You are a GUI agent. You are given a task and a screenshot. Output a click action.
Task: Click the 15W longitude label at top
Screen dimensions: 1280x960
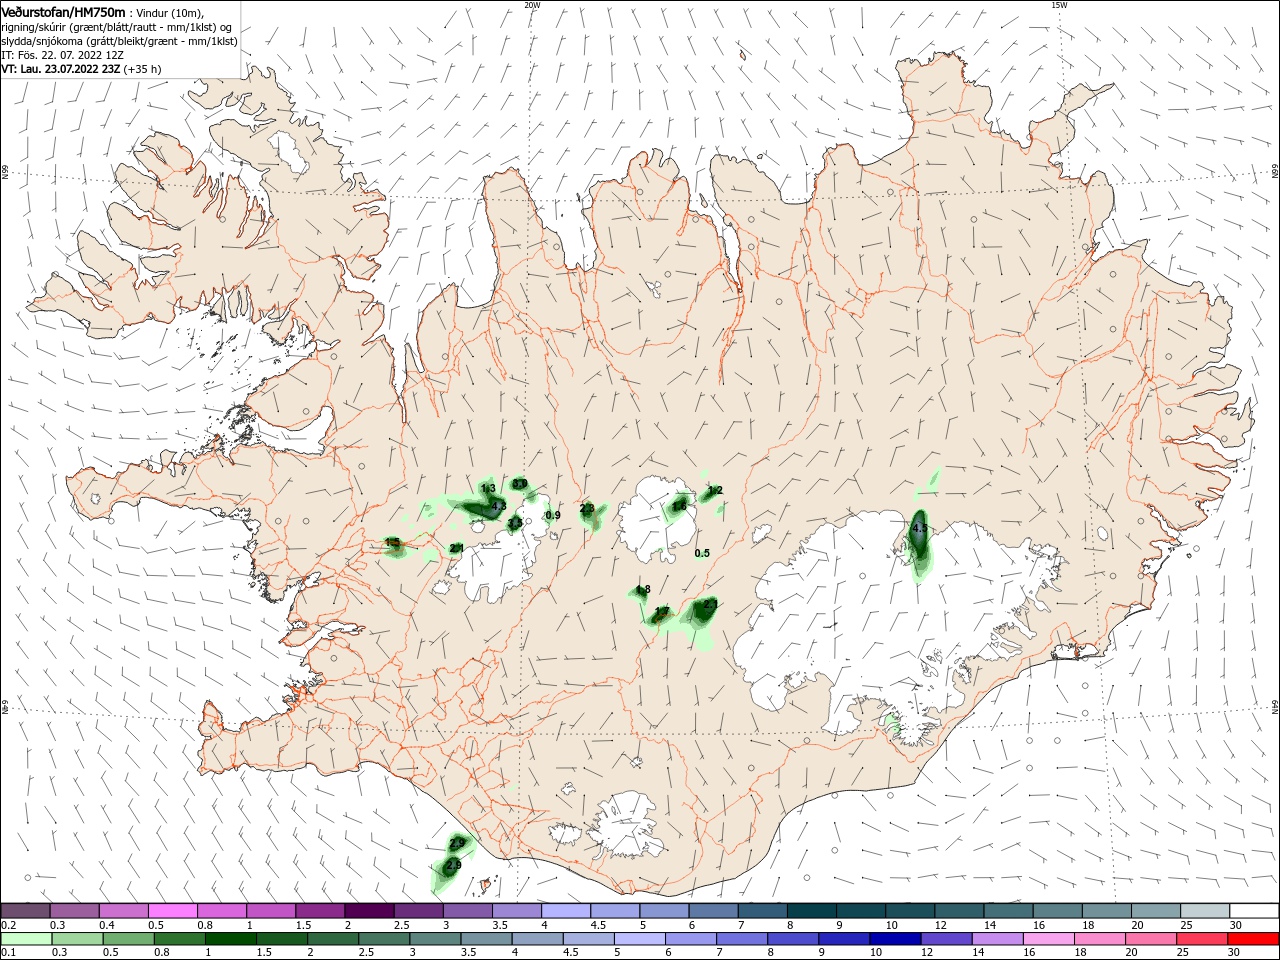[x=1060, y=5]
